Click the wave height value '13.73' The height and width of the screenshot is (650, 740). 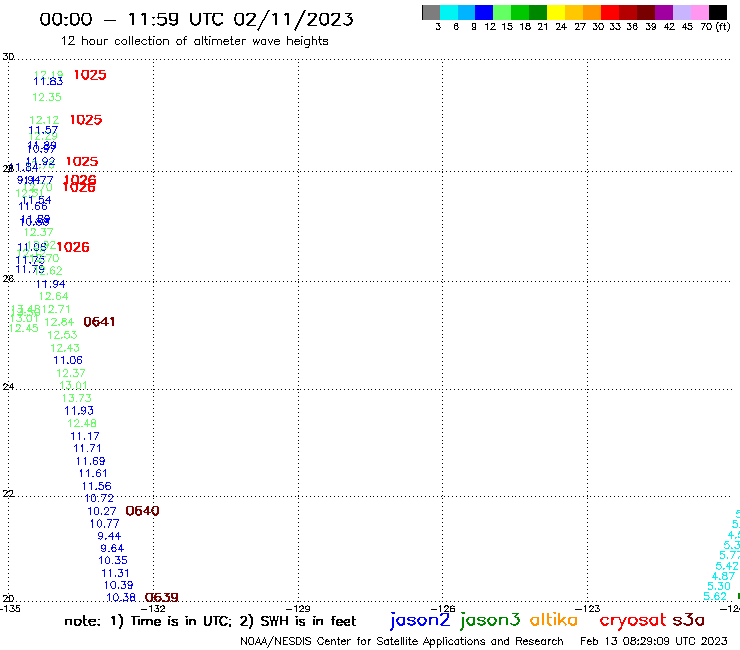point(76,398)
